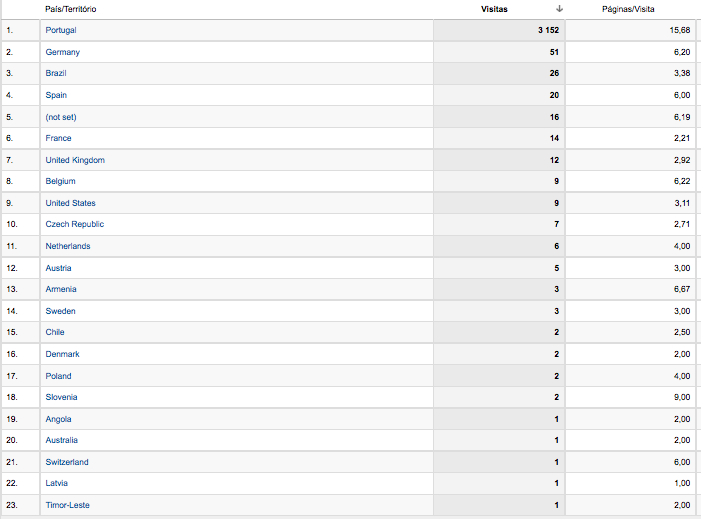Screen dimensions: 701x519
Task: Click the País/Território column header
Action: coord(71,9)
